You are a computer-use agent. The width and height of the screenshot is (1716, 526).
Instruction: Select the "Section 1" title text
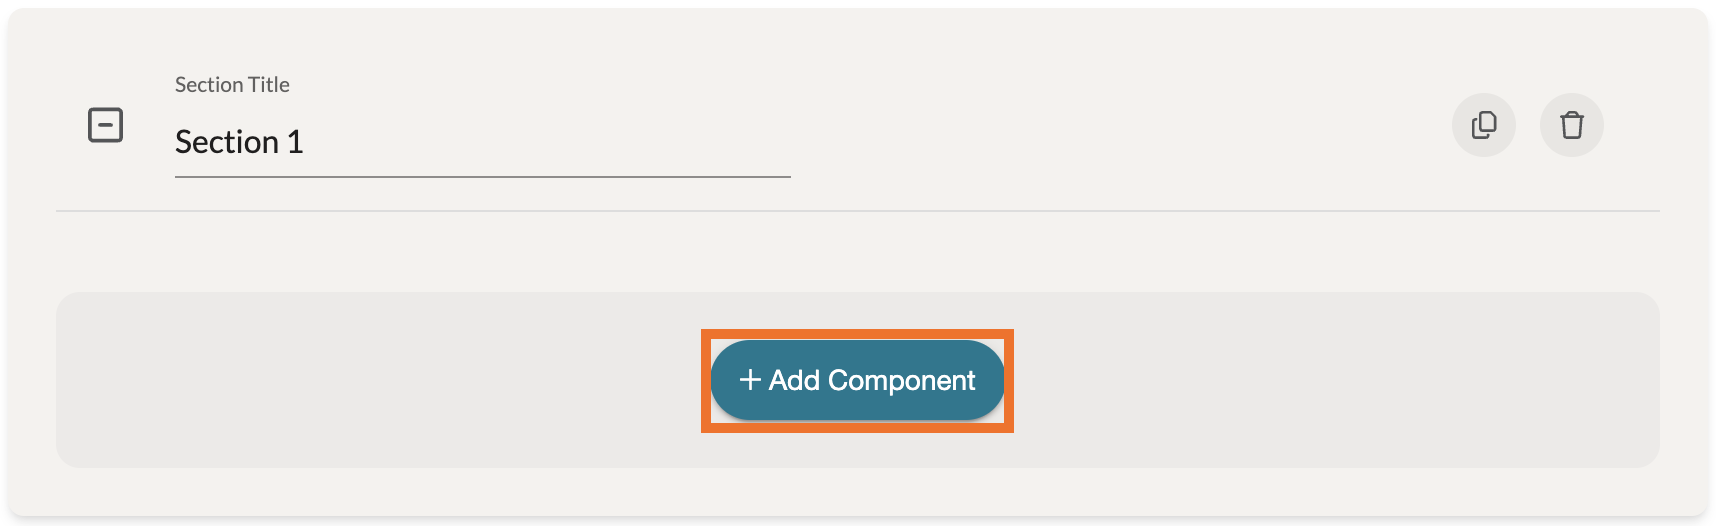(x=239, y=142)
